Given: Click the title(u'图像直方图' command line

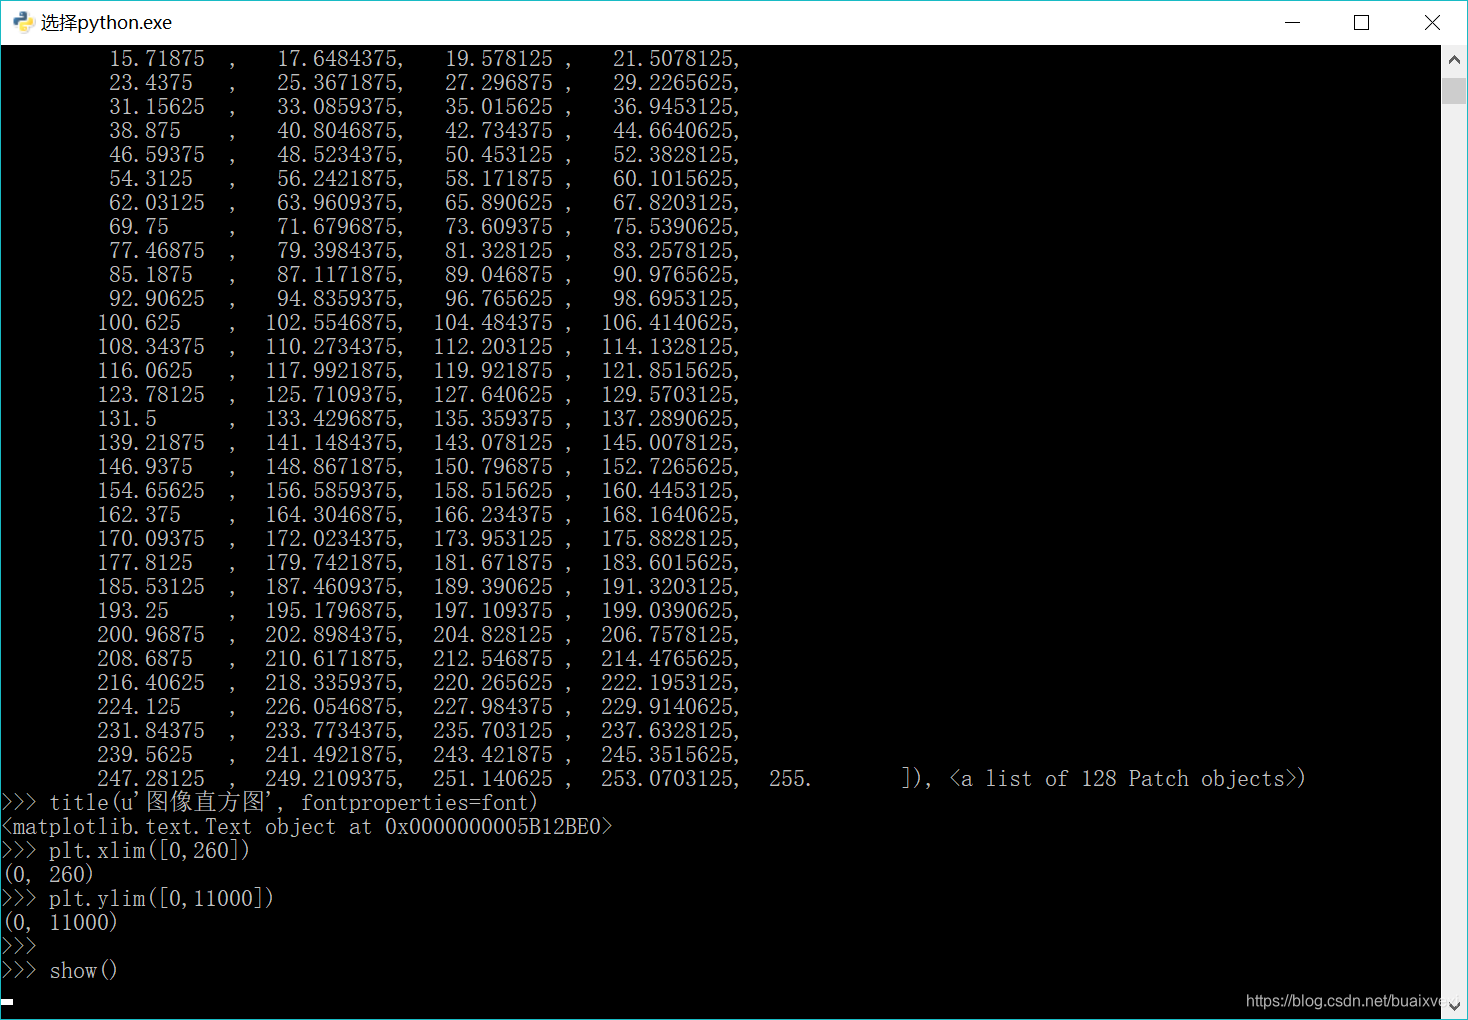Looking at the screenshot, I should pos(270,802).
